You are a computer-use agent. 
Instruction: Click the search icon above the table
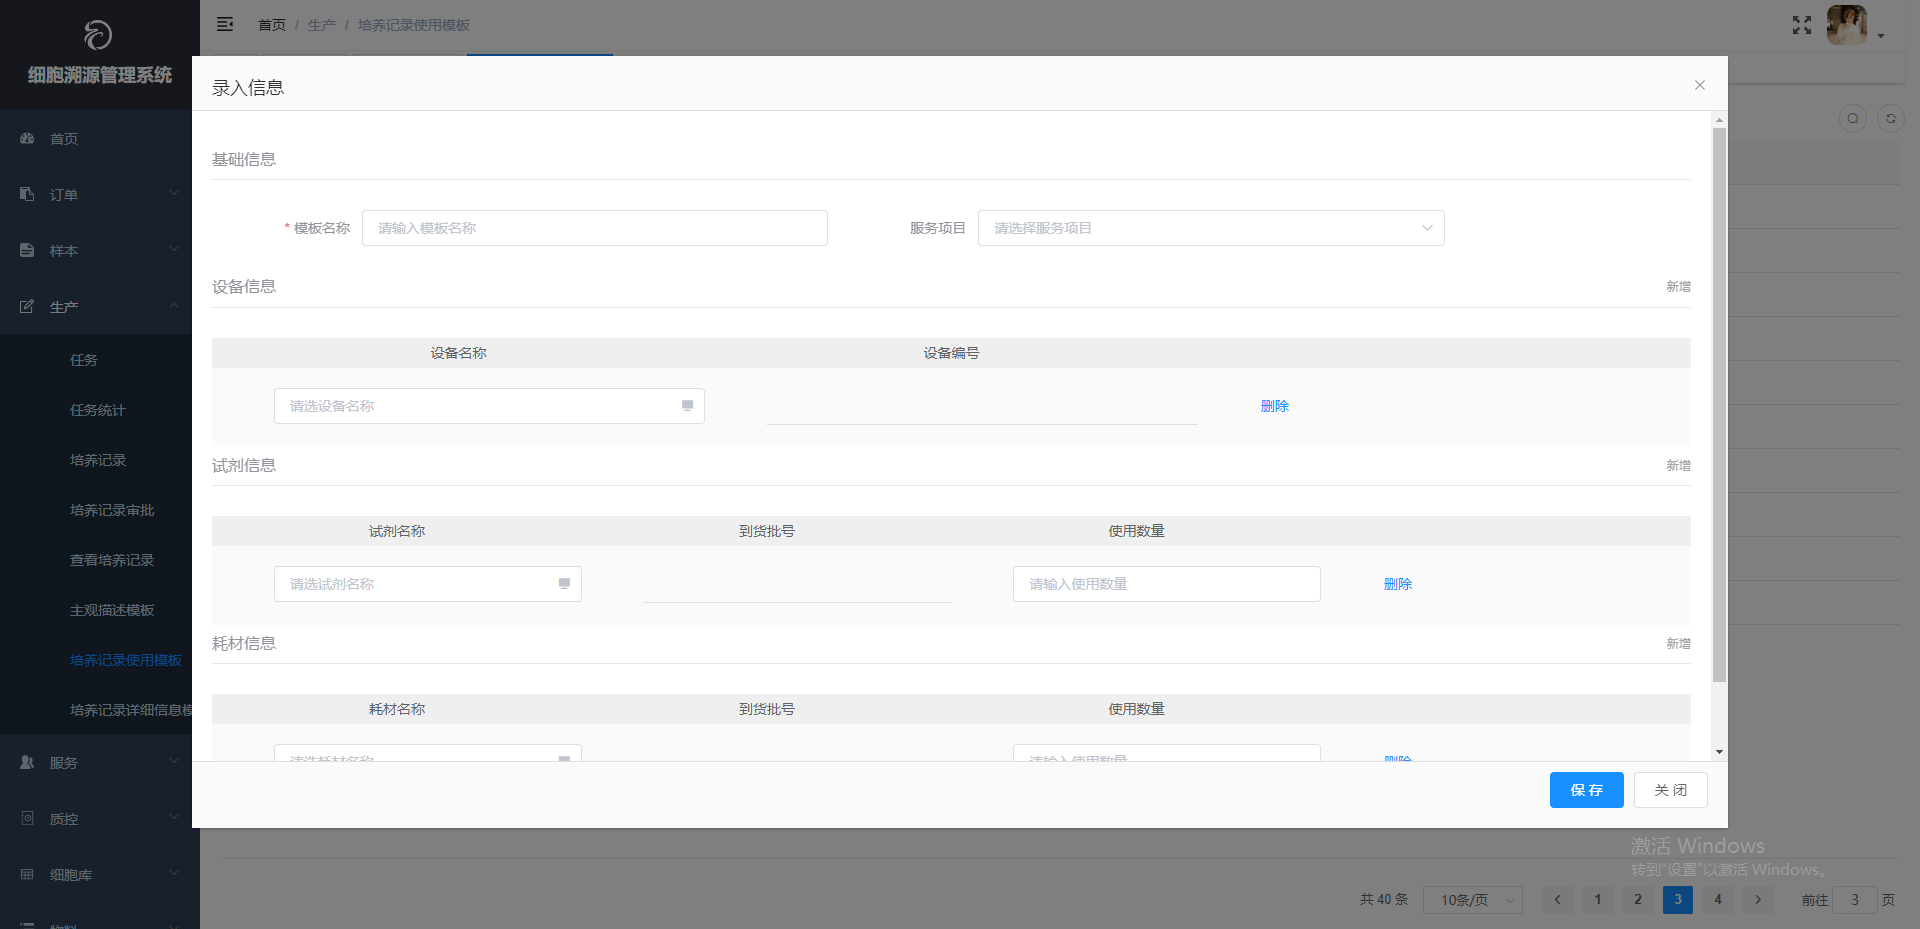[1852, 118]
